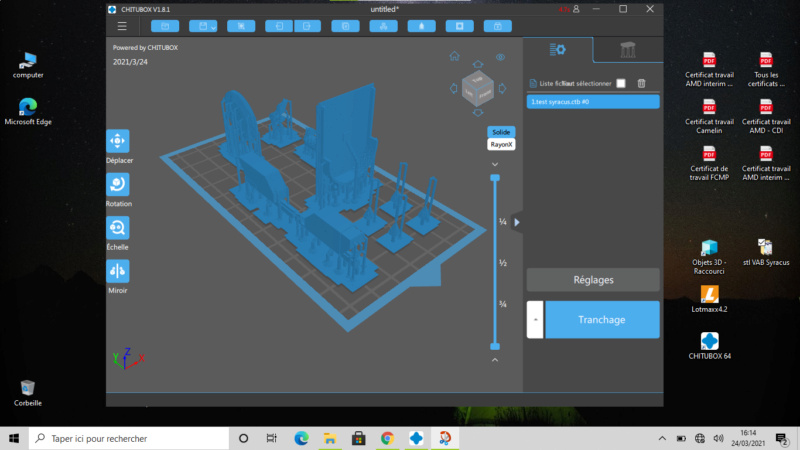The width and height of the screenshot is (800, 450).
Task: Click the Front face of view cube
Action: click(x=485, y=94)
